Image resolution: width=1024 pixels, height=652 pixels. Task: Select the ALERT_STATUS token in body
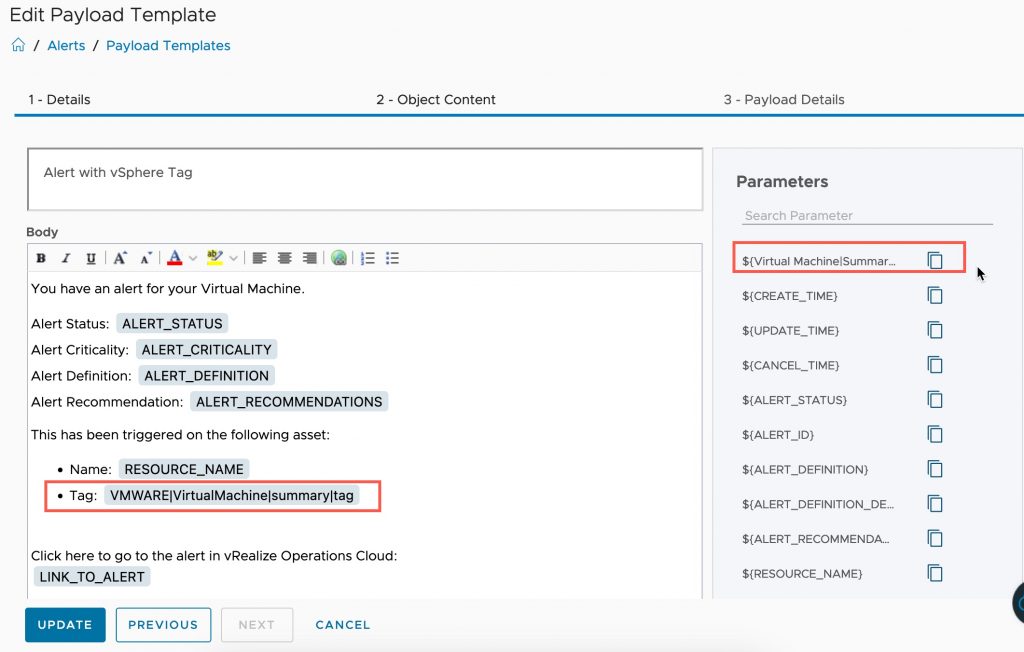172,323
